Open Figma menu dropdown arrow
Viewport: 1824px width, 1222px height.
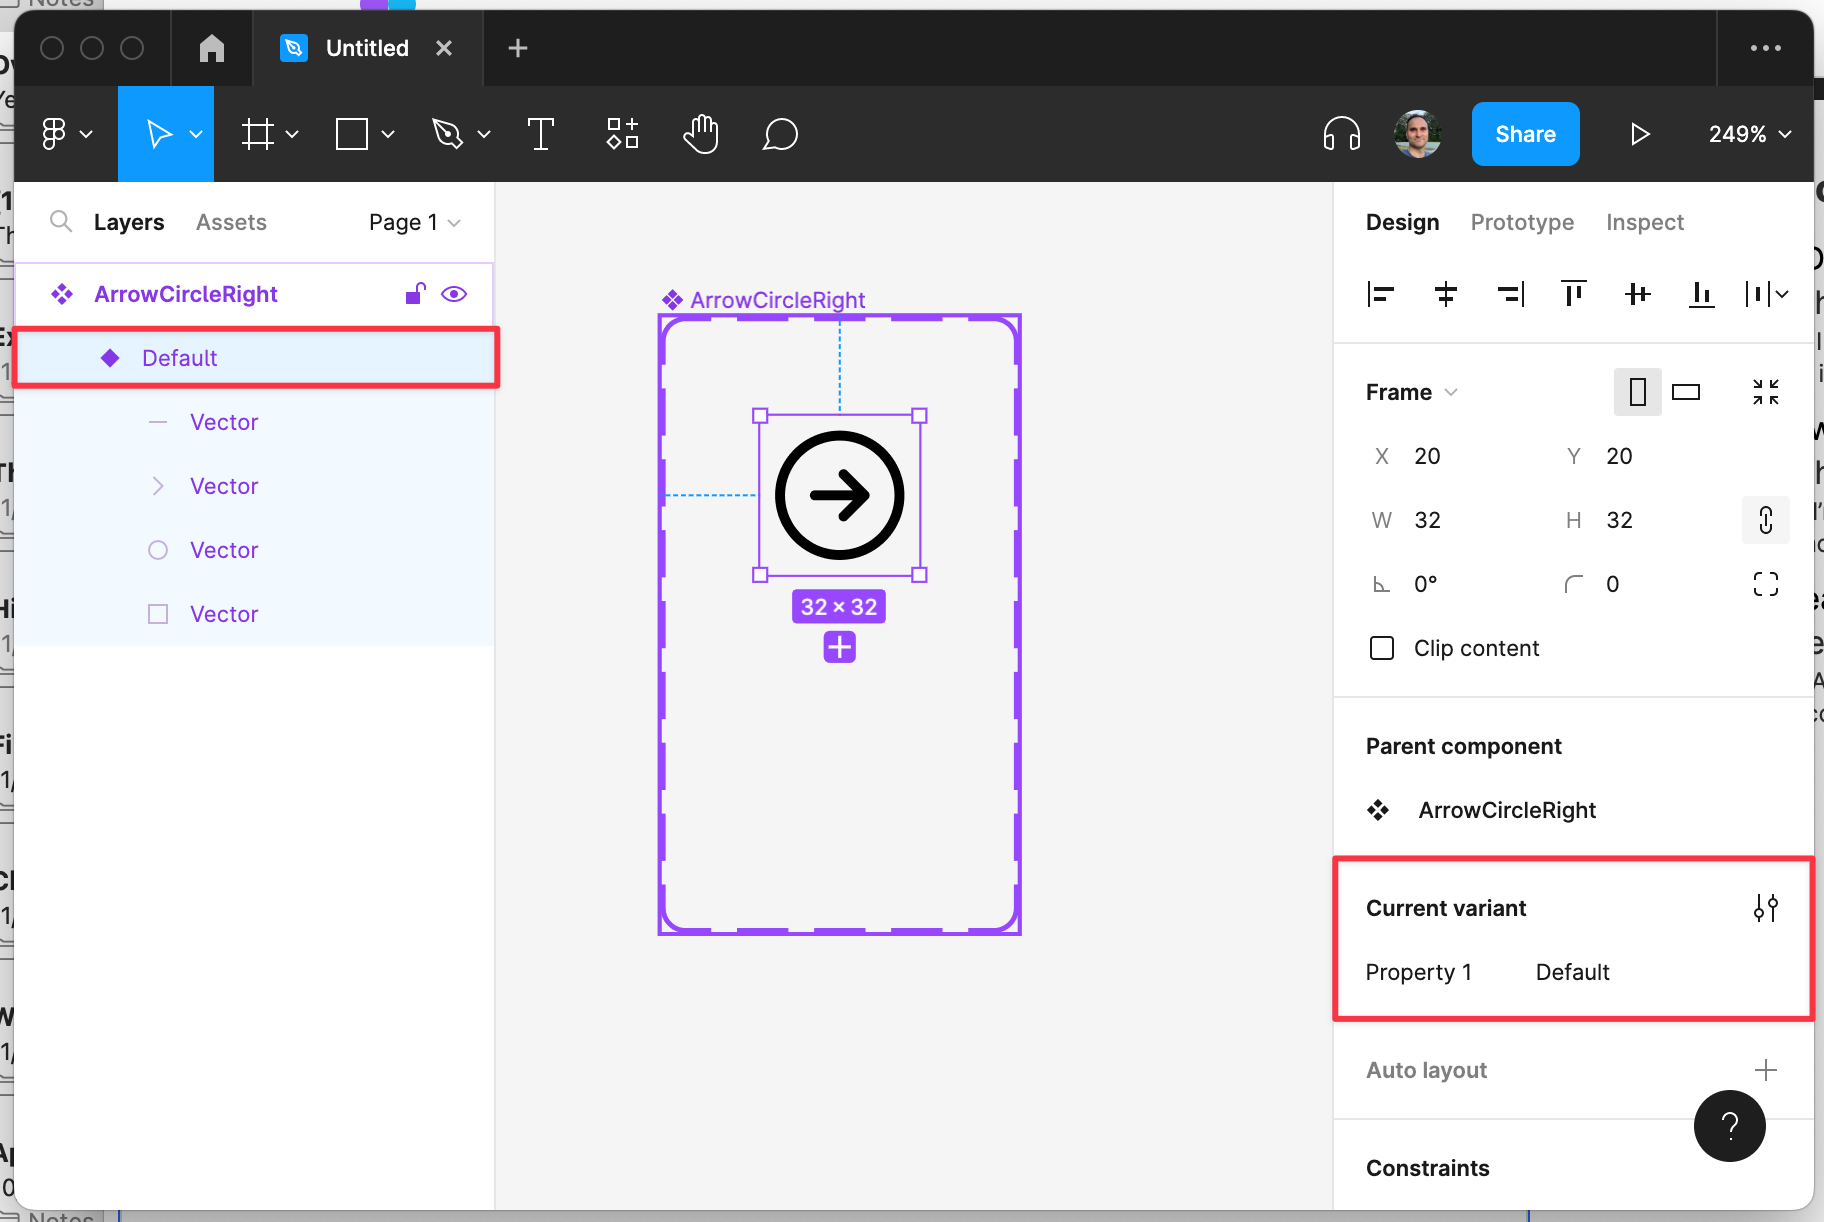pyautogui.click(x=86, y=134)
